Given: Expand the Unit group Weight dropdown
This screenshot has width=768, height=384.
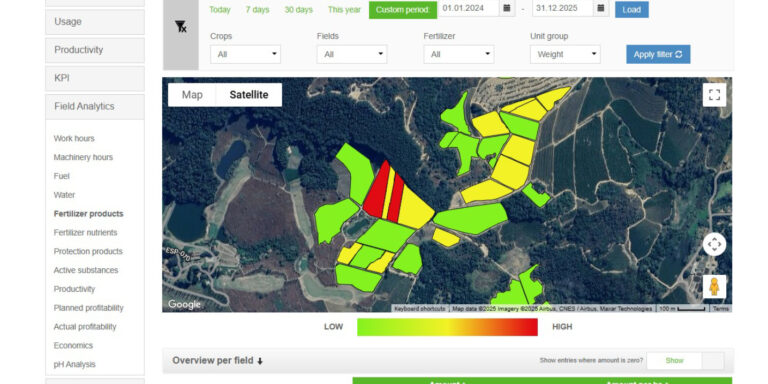Looking at the screenshot, I should pyautogui.click(x=565, y=54).
